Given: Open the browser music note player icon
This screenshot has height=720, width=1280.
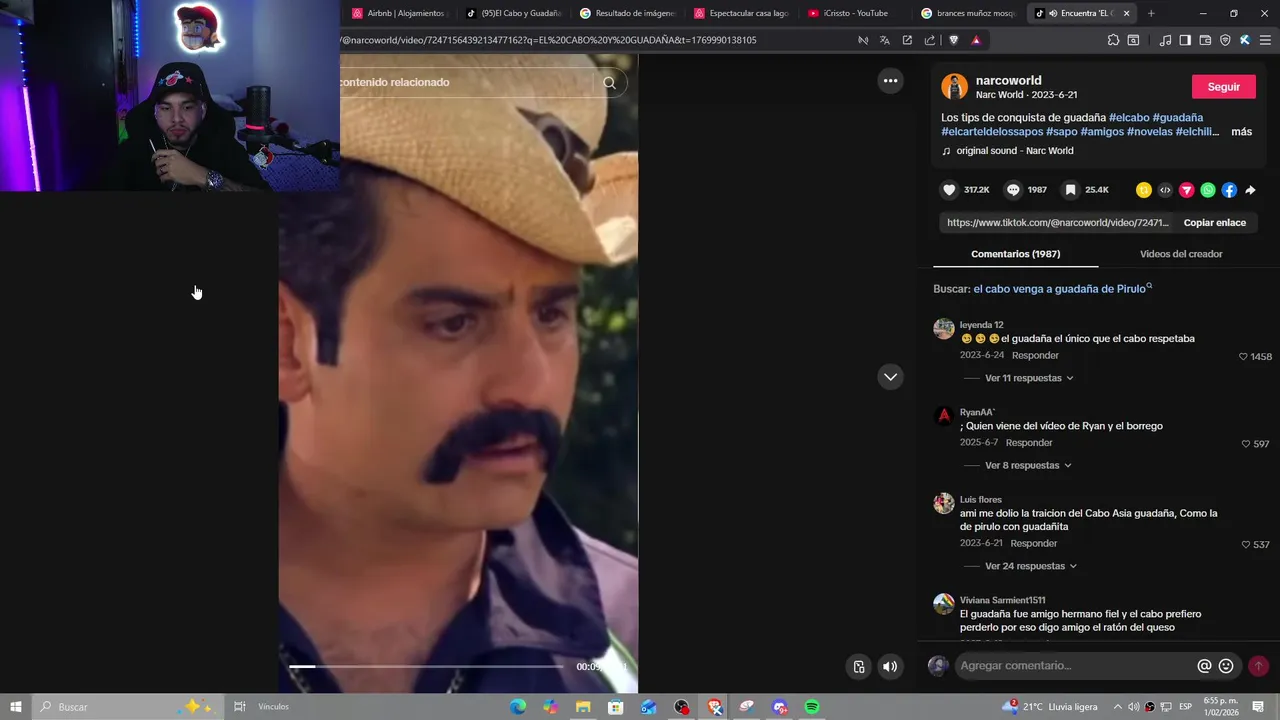Looking at the screenshot, I should 1165,40.
